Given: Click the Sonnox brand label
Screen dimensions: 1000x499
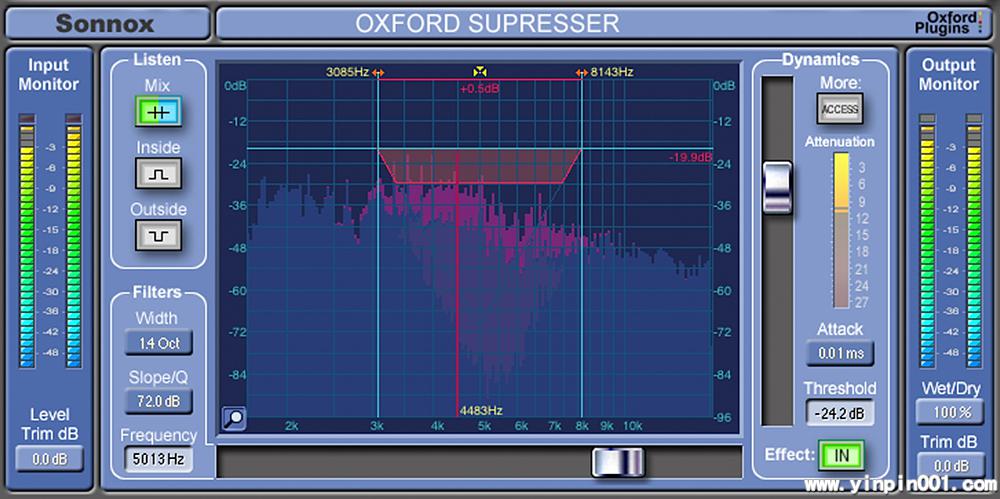Looking at the screenshot, I should [106, 23].
